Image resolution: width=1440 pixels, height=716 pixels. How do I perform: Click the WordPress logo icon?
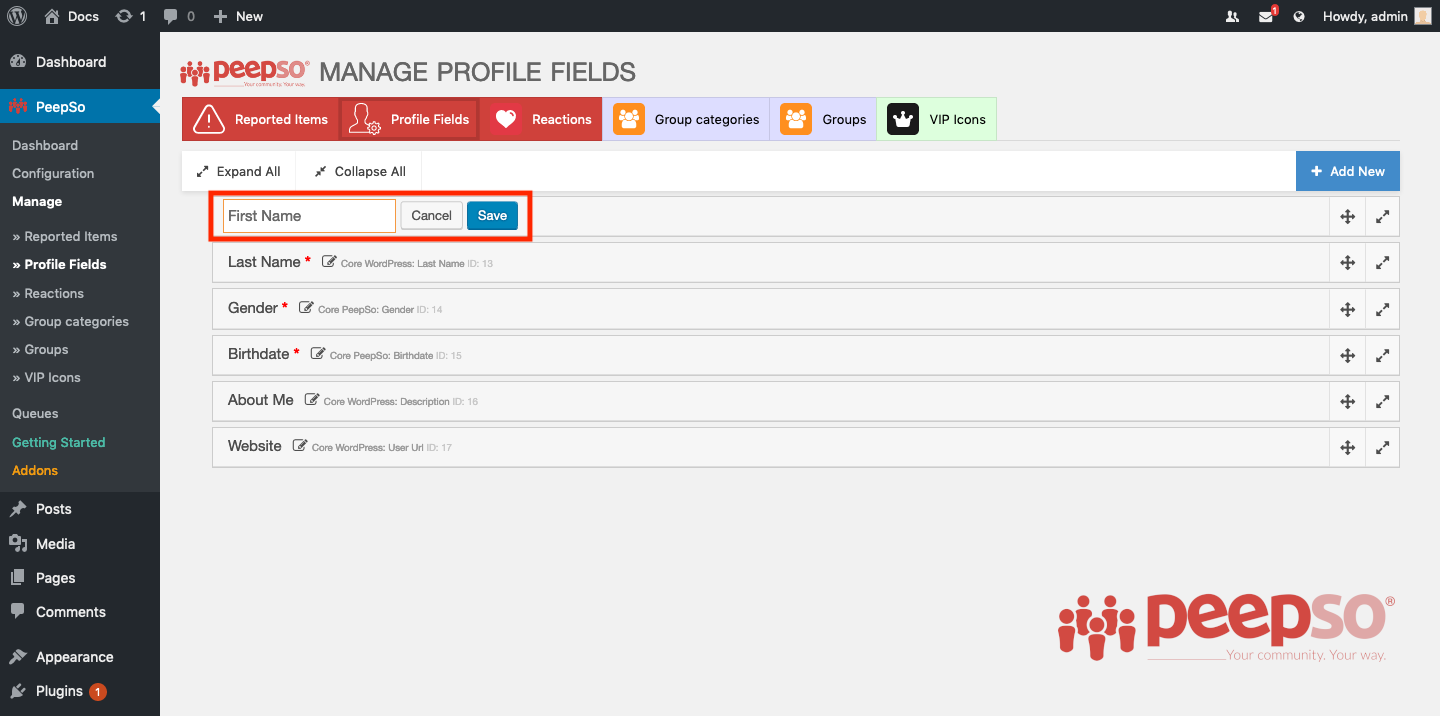pos(17,16)
